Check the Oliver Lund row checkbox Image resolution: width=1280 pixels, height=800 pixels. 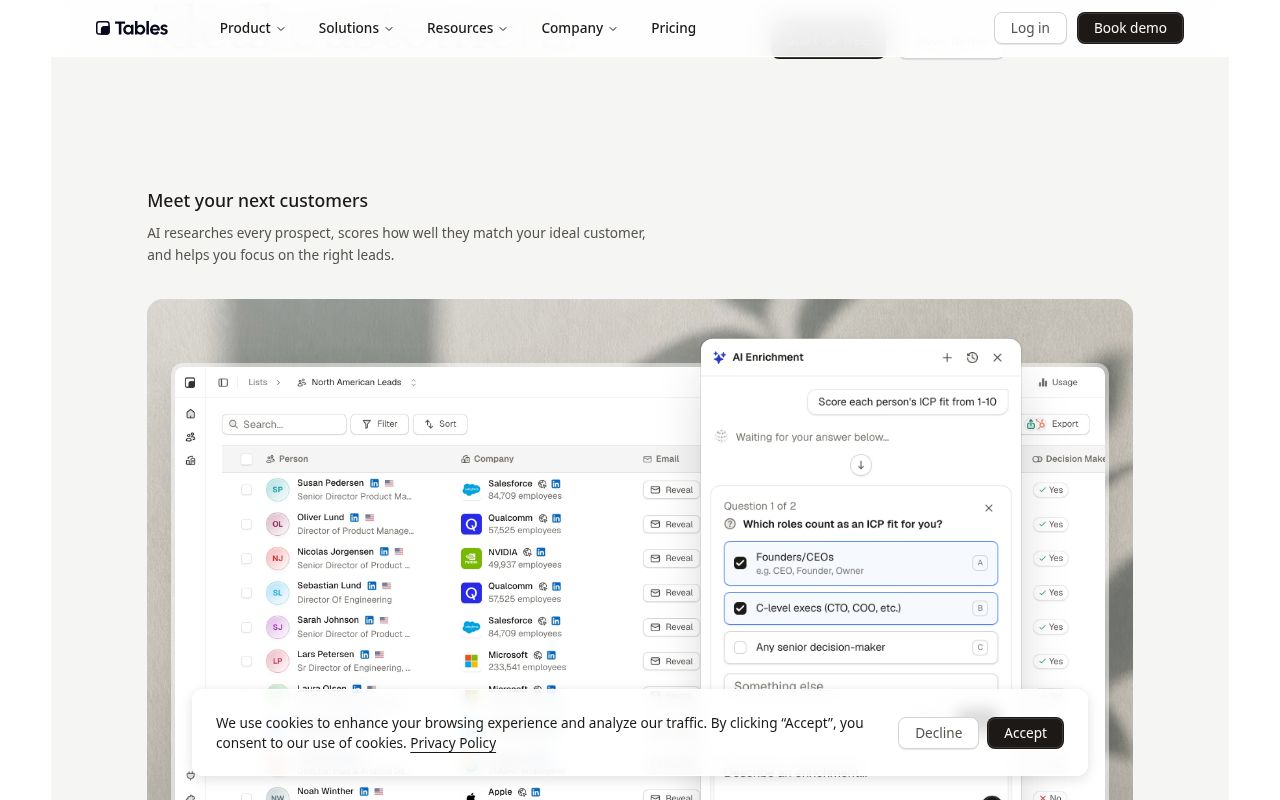click(247, 524)
